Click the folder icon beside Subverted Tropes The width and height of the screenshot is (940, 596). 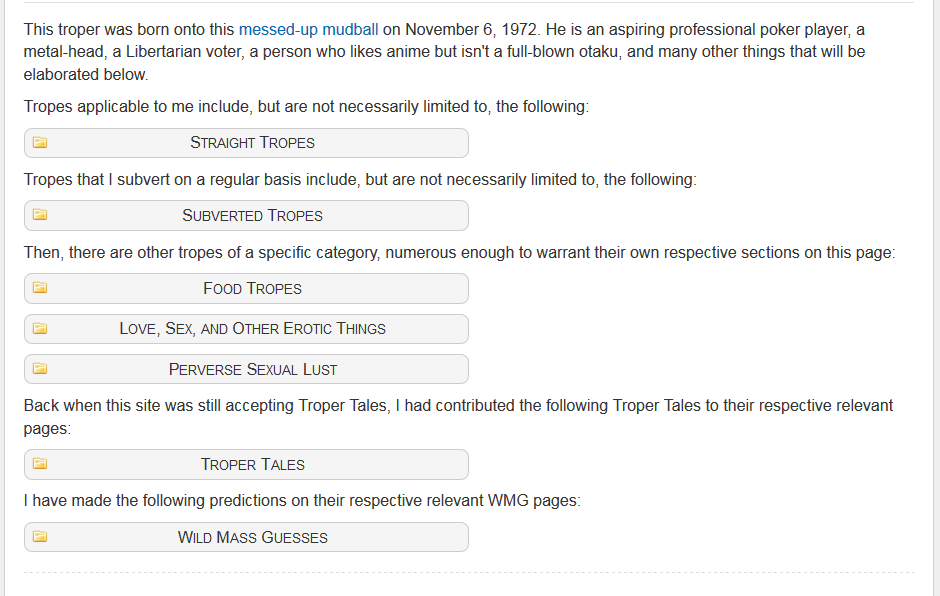[x=40, y=215]
